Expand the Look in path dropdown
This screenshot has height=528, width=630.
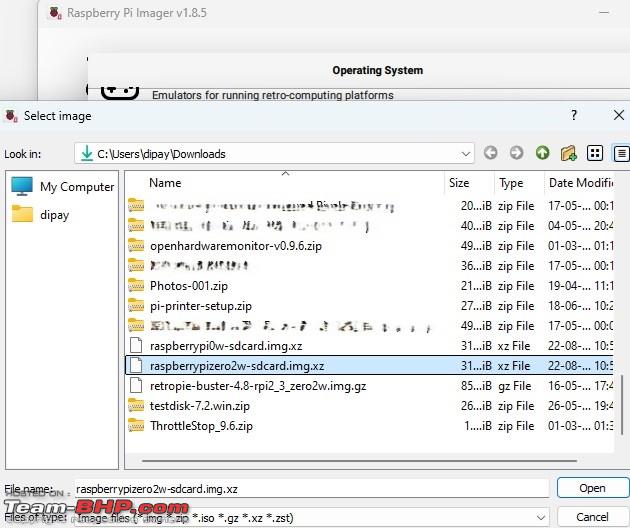pos(466,154)
